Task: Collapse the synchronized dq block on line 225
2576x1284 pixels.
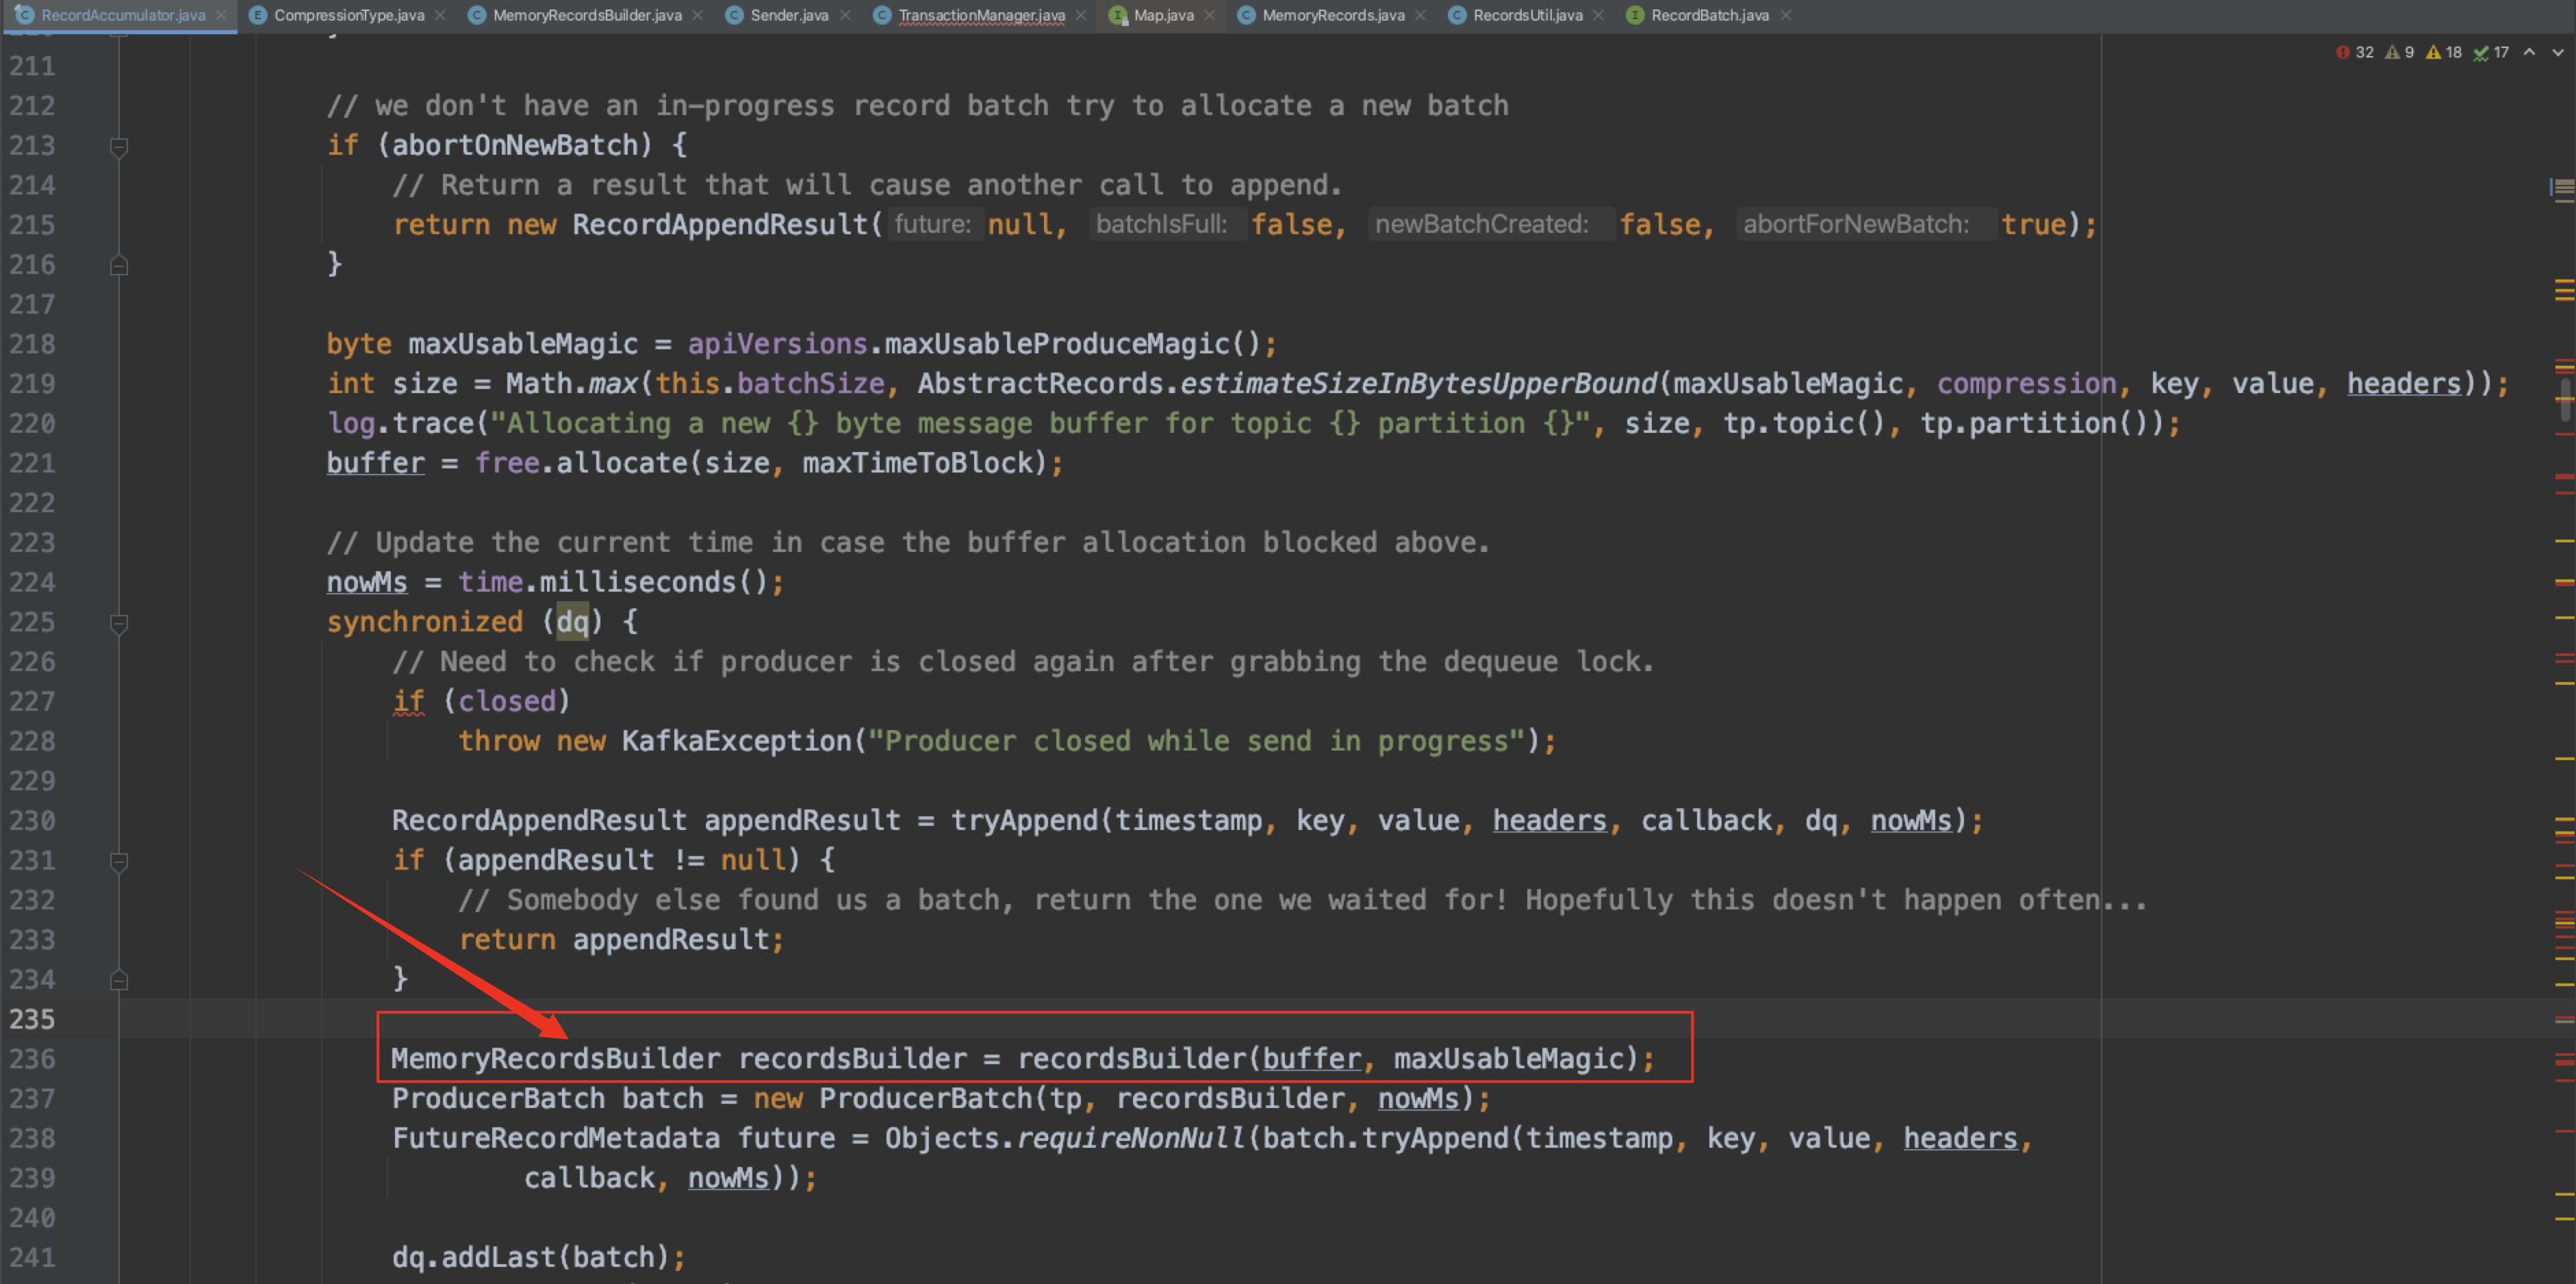Action: coord(119,623)
